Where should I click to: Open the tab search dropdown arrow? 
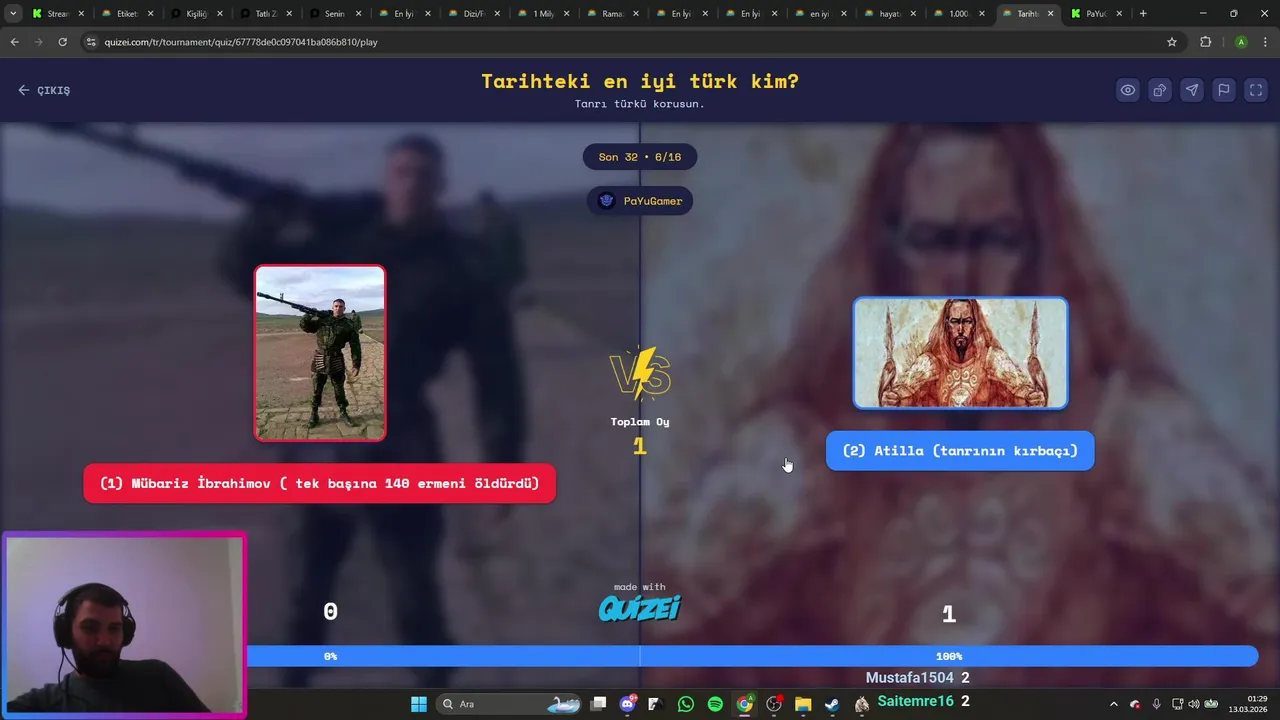click(x=13, y=14)
